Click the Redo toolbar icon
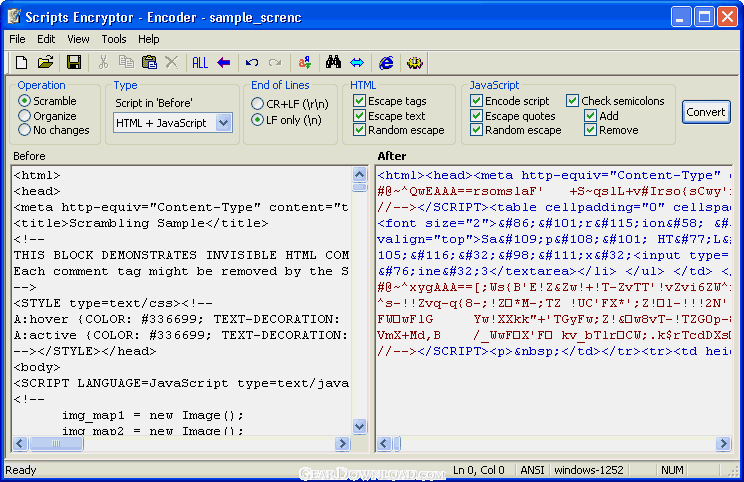Screen dimensions: 744x482 pos(275,62)
